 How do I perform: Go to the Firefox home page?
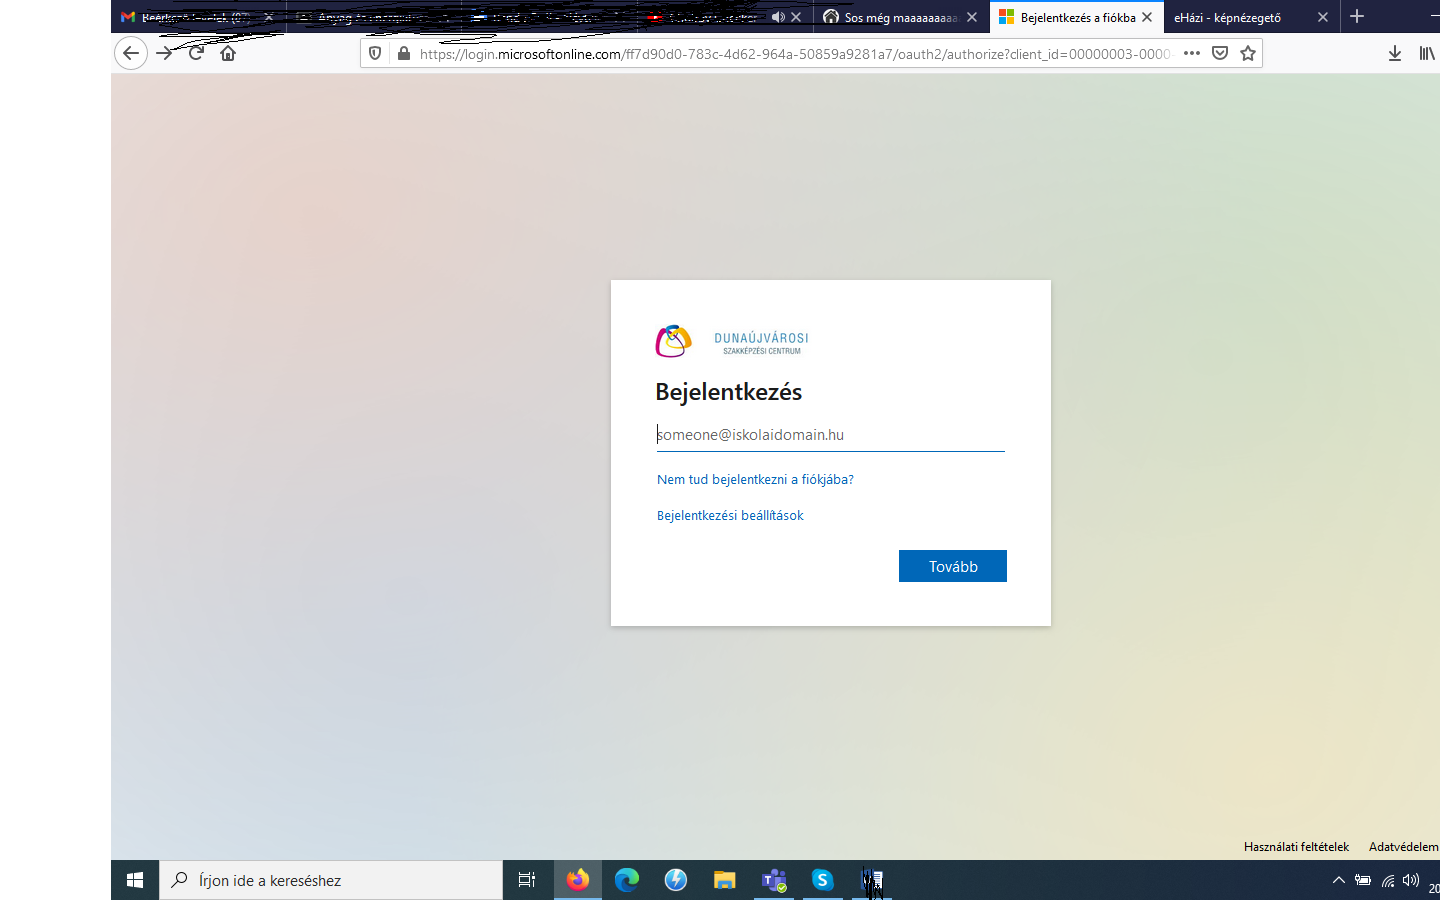(228, 53)
